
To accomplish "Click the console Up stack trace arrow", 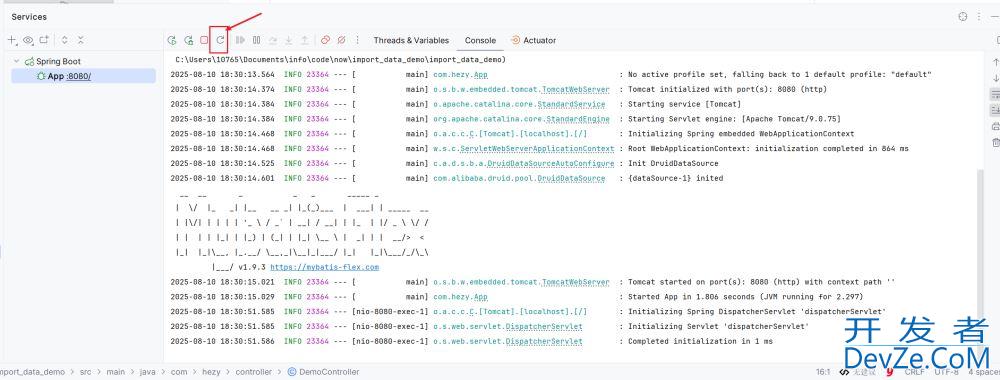I will point(995,62).
